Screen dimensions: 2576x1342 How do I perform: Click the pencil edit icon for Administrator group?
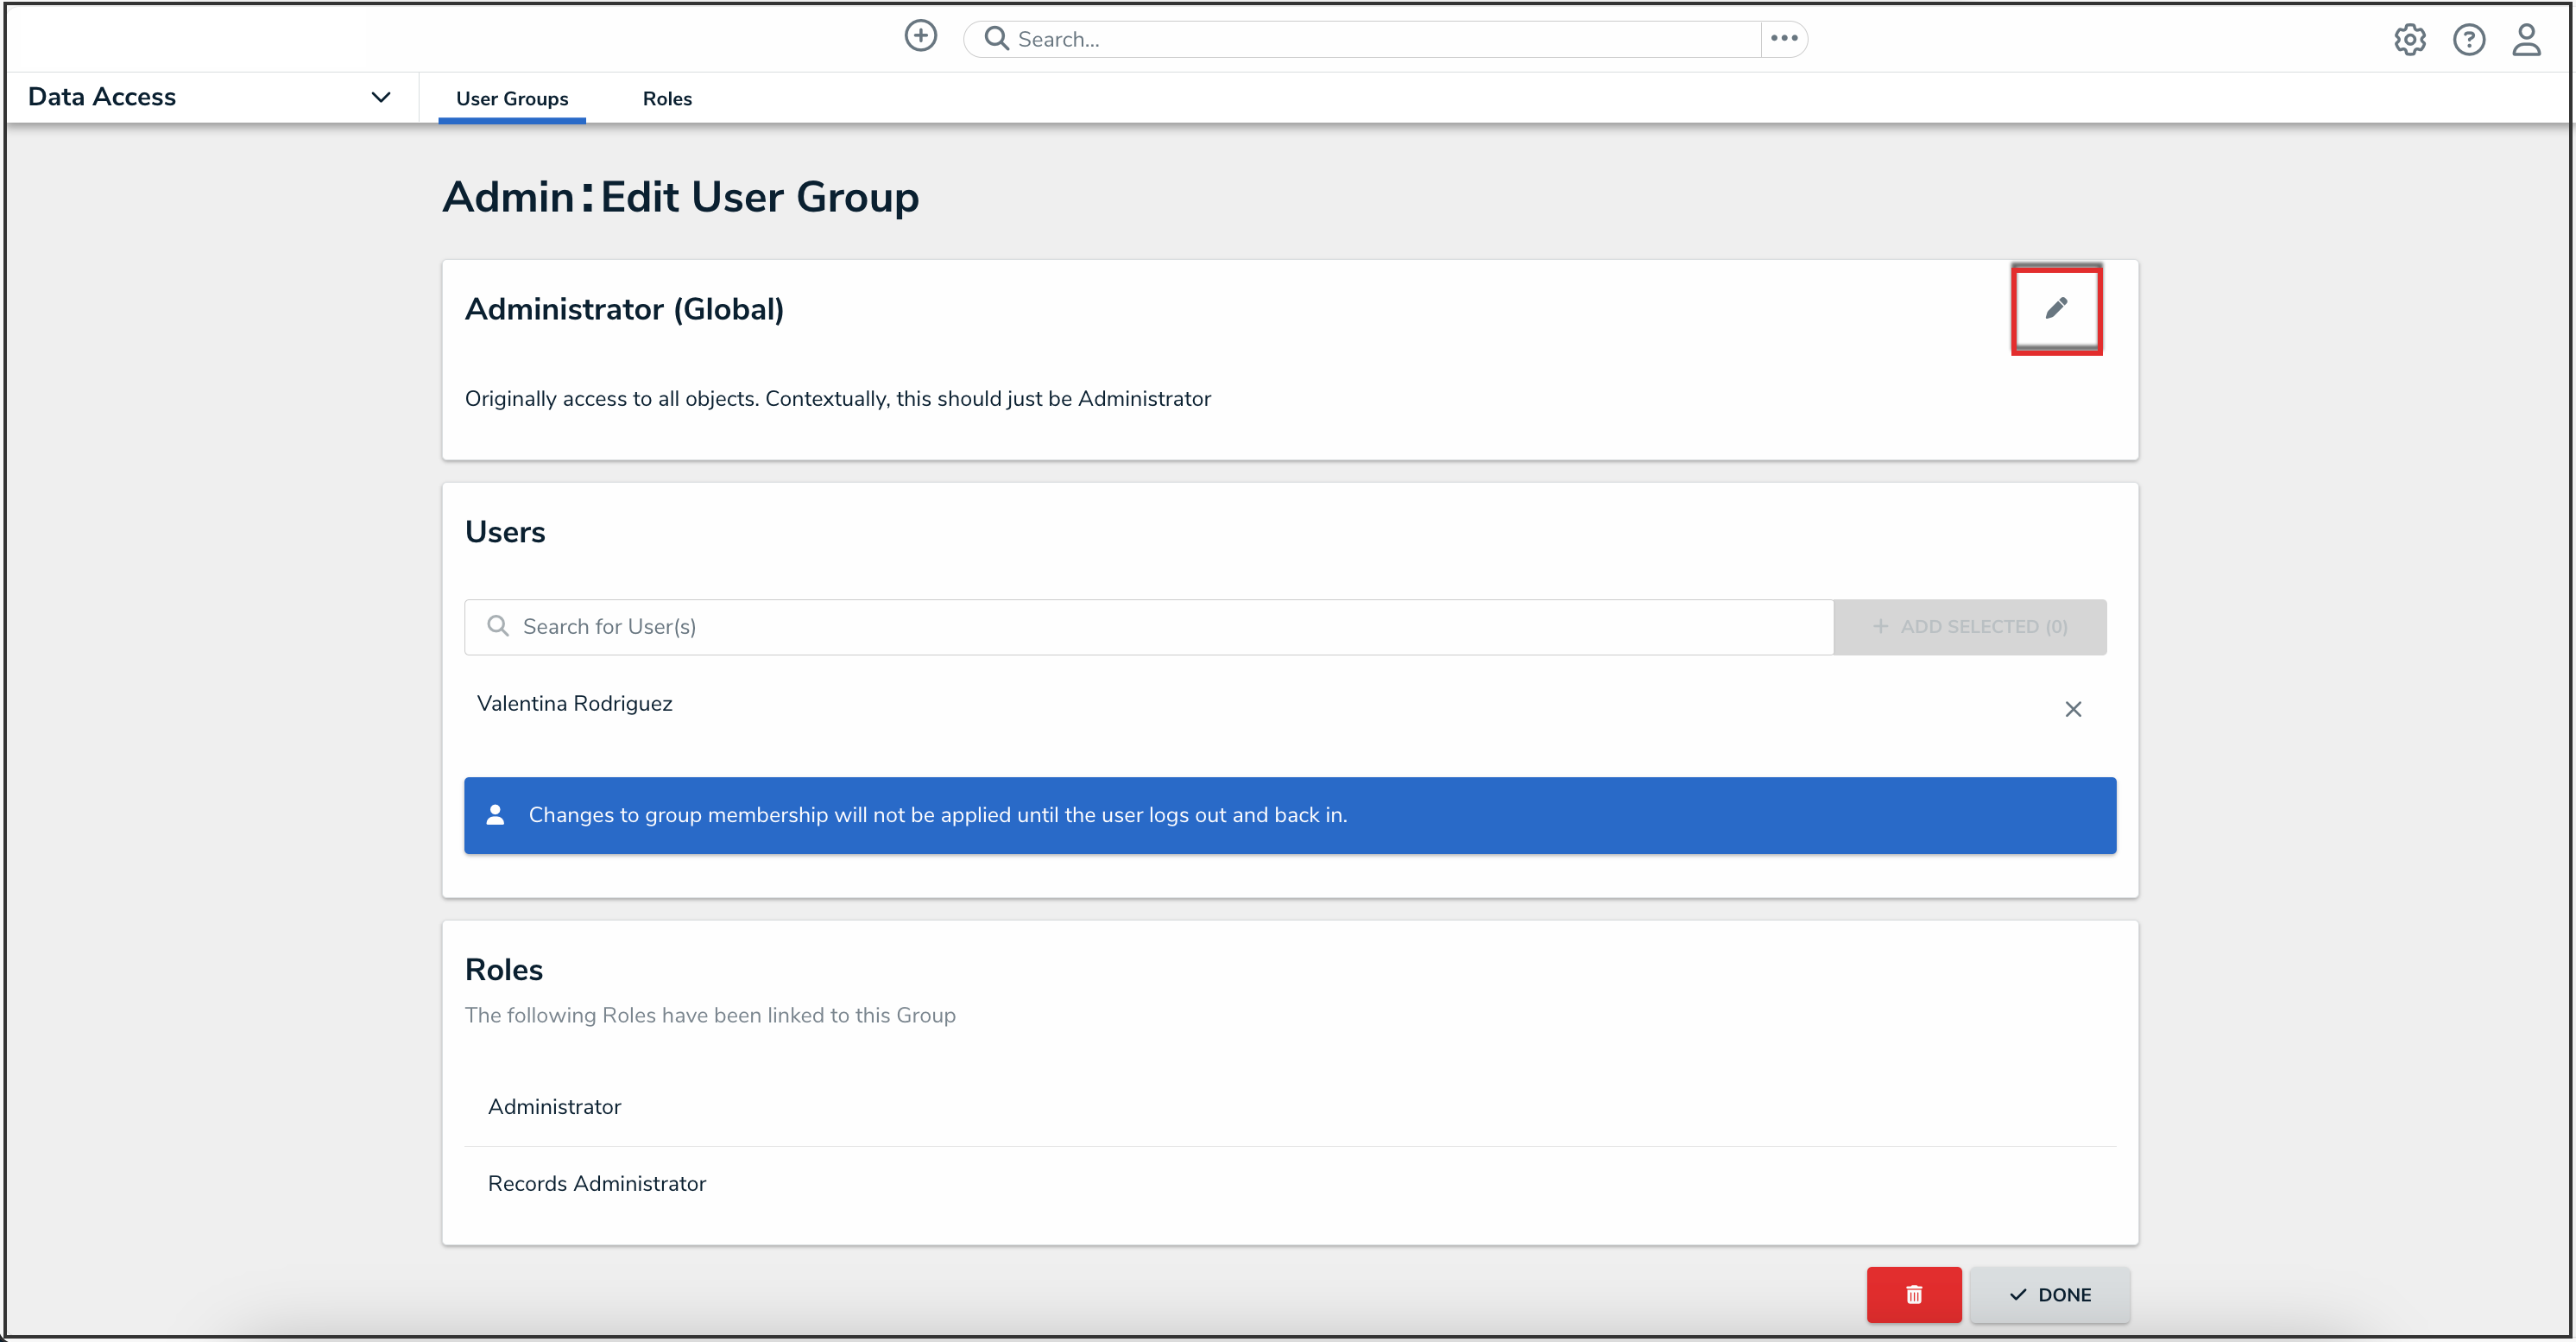(x=2056, y=308)
